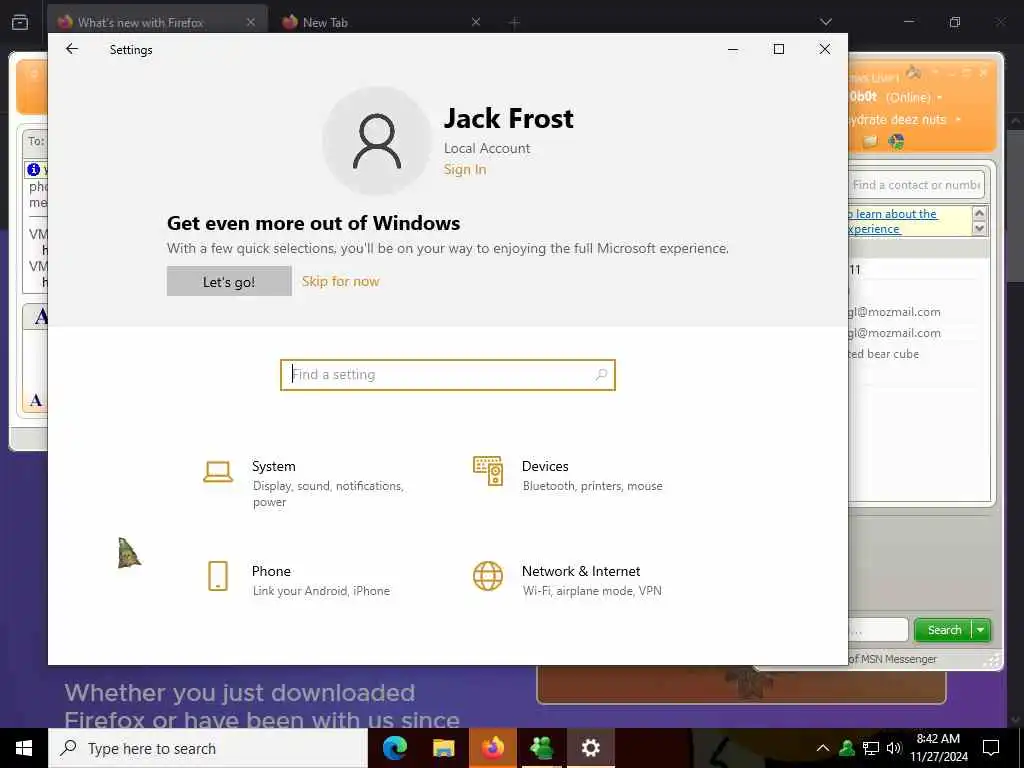Open the personal message dropdown arrow in Messenger

(958, 120)
